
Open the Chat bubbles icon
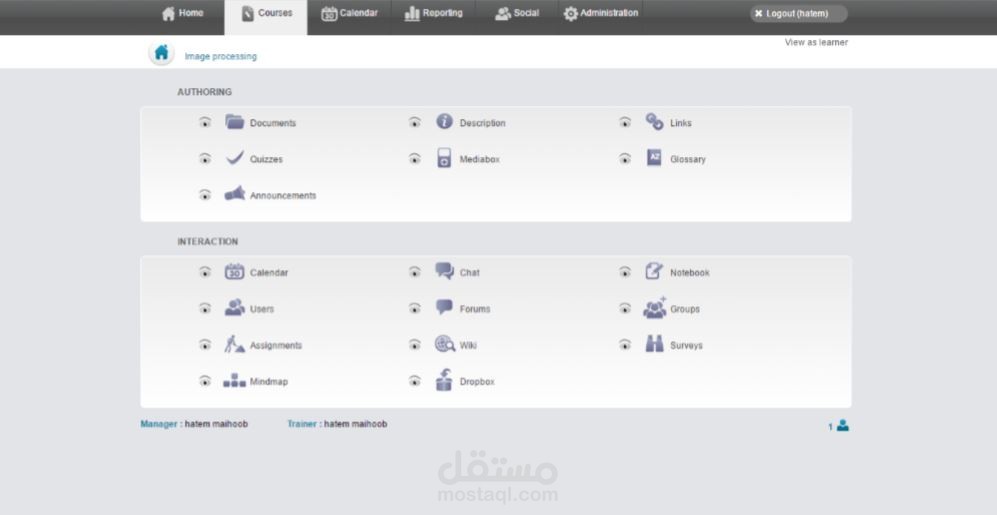click(444, 271)
